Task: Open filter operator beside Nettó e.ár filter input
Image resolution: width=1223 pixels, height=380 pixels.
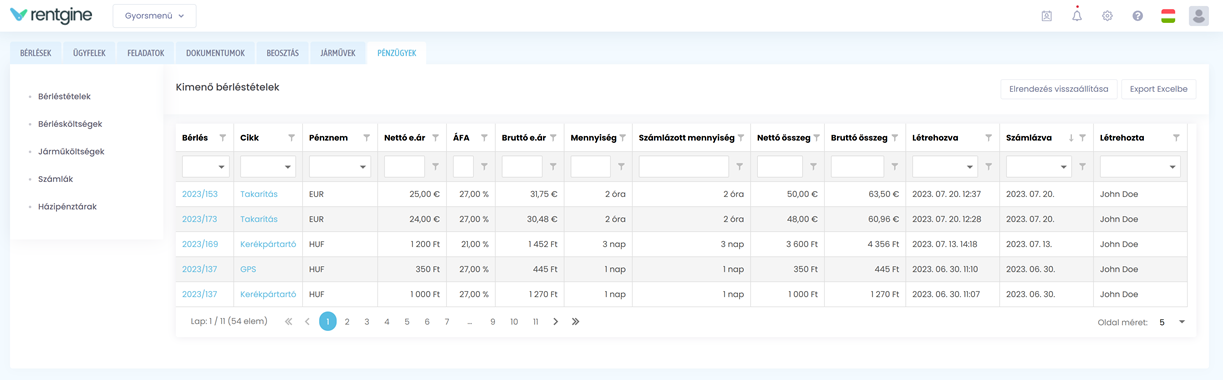Action: tap(436, 167)
